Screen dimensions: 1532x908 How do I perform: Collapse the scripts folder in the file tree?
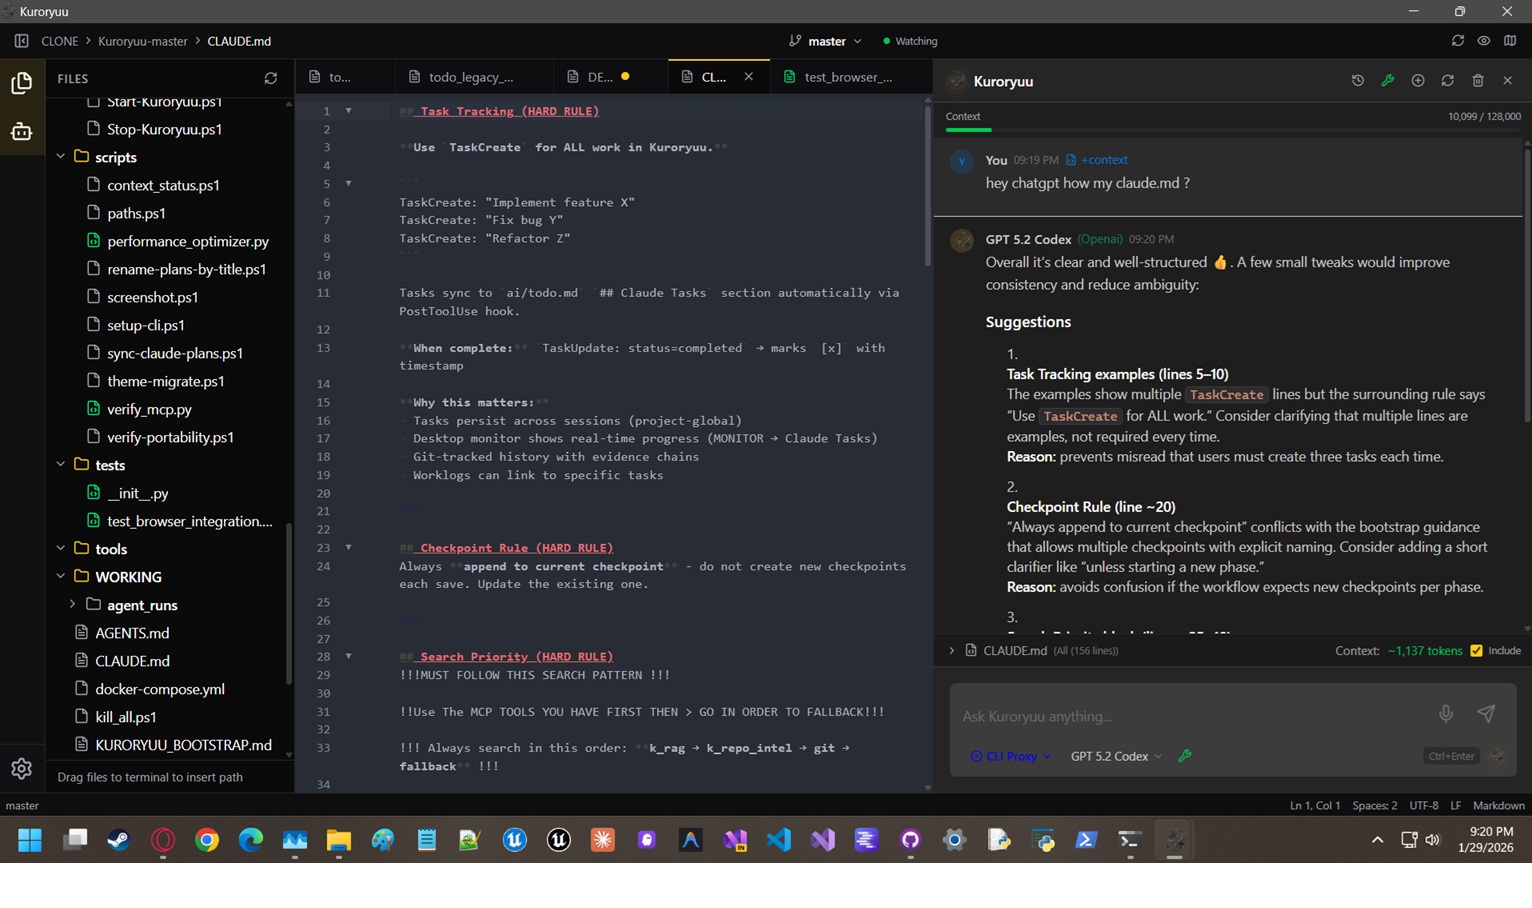pos(61,157)
